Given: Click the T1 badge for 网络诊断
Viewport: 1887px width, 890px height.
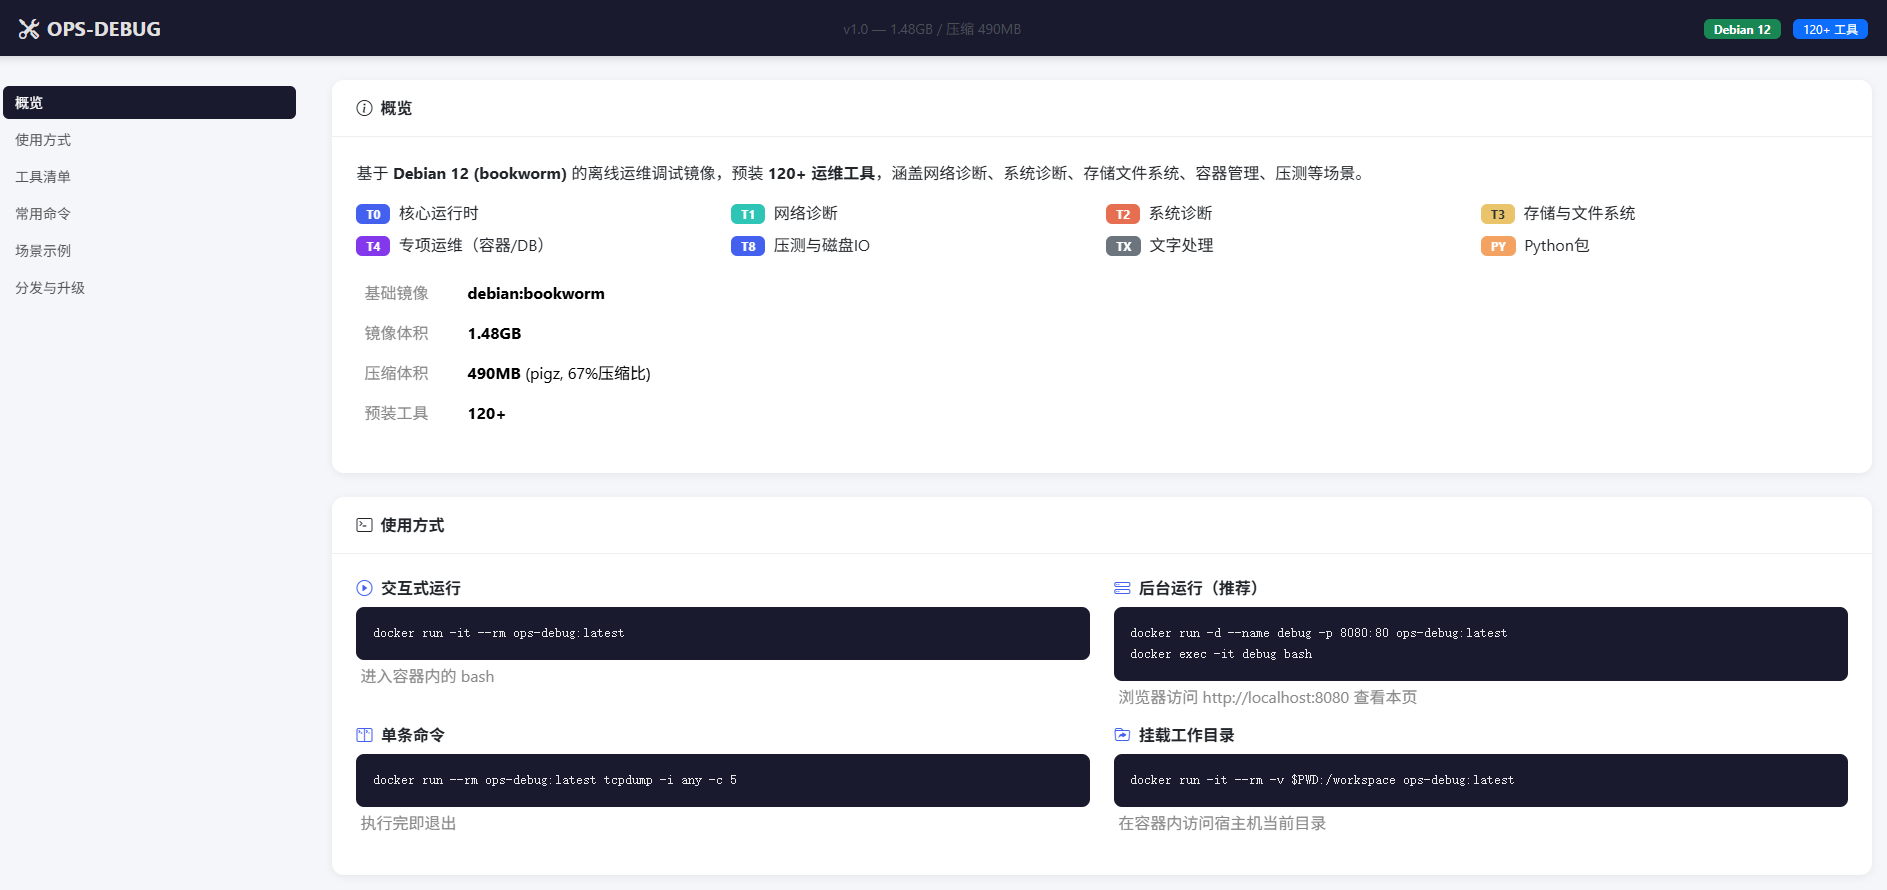Looking at the screenshot, I should click(x=748, y=214).
